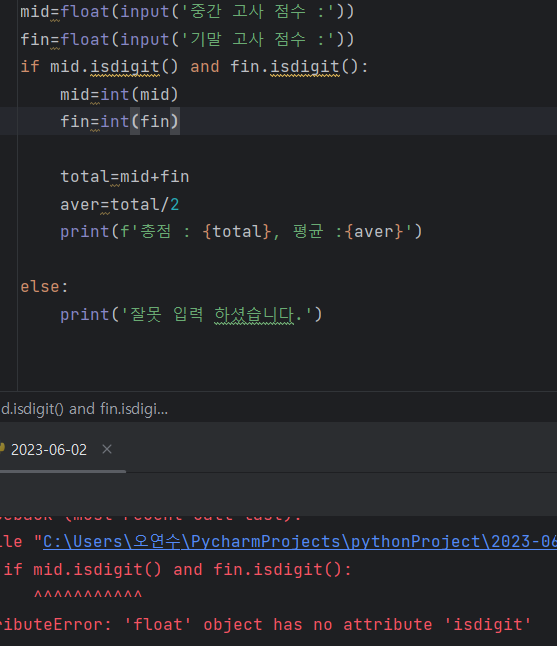Click the line mid=float(input(
Screen dimensions: 557x646
click(187, 12)
